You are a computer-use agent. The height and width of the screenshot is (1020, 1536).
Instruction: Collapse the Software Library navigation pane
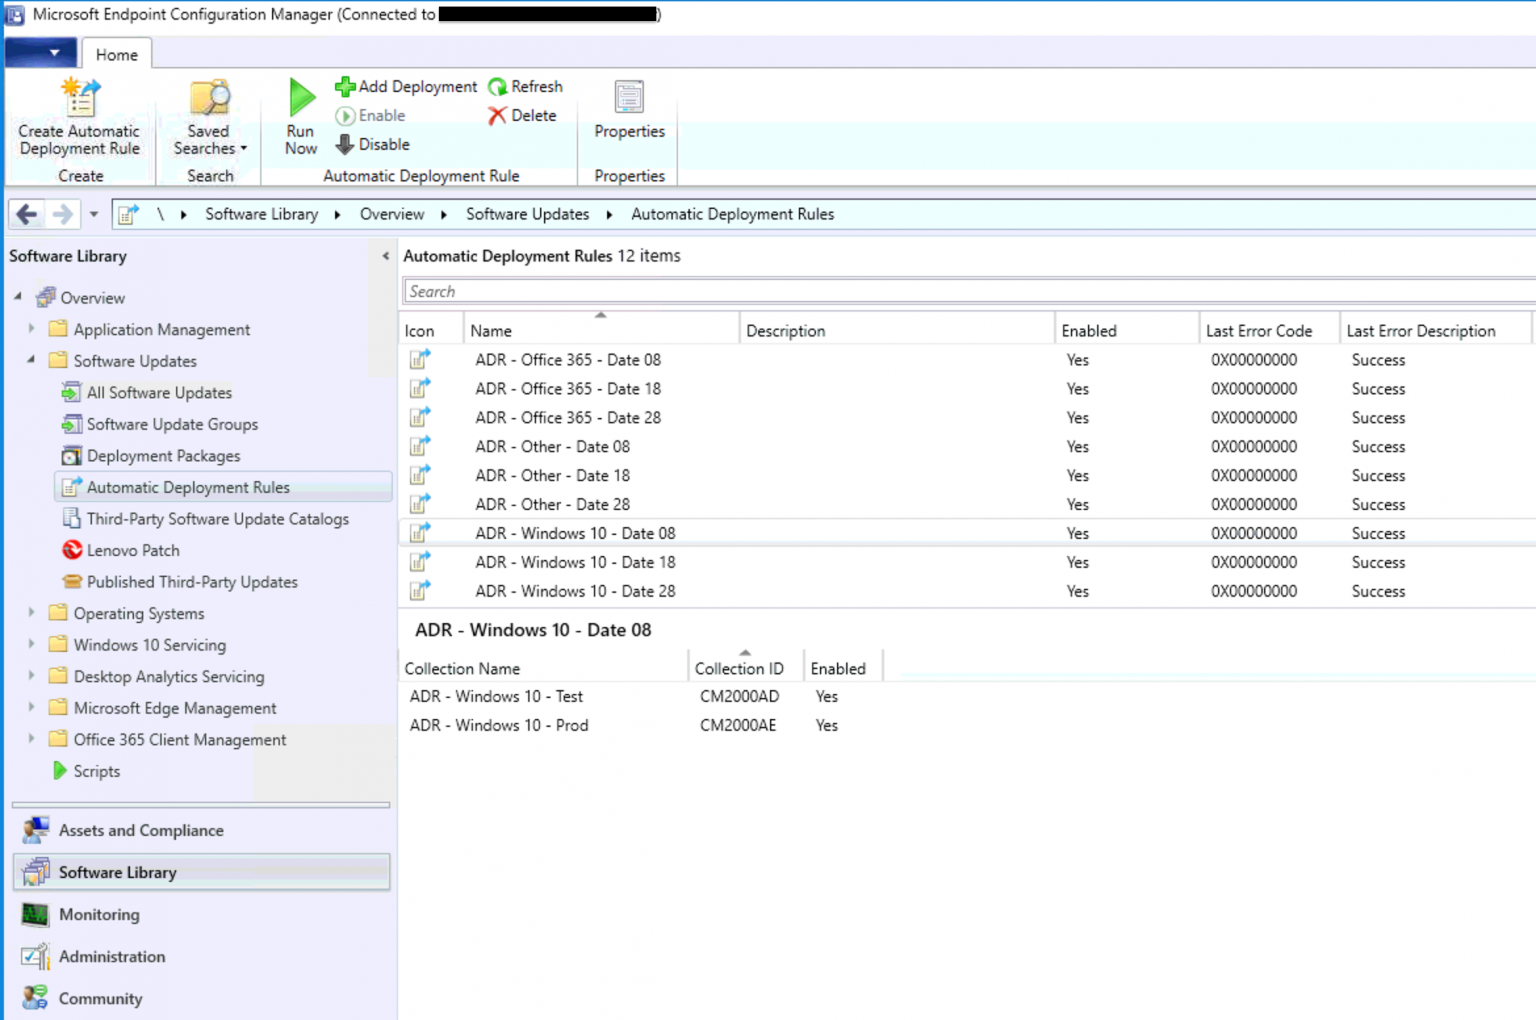coord(386,256)
